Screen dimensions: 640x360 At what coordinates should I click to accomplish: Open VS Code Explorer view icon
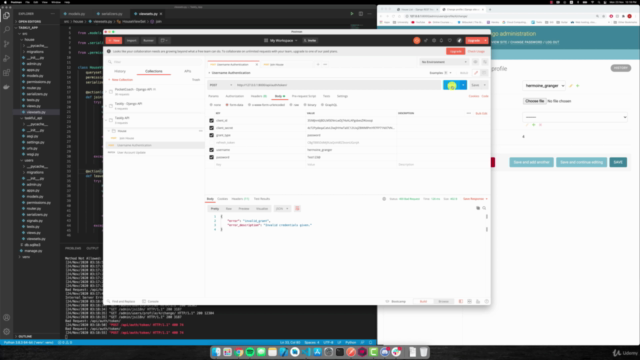point(7,16)
